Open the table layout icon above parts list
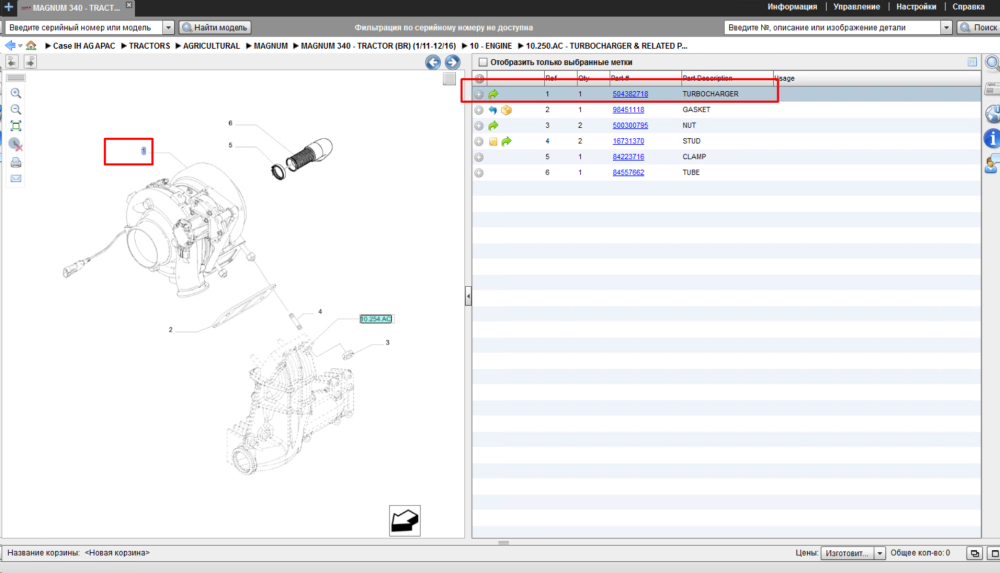The width and height of the screenshot is (1000, 573). [x=972, y=62]
